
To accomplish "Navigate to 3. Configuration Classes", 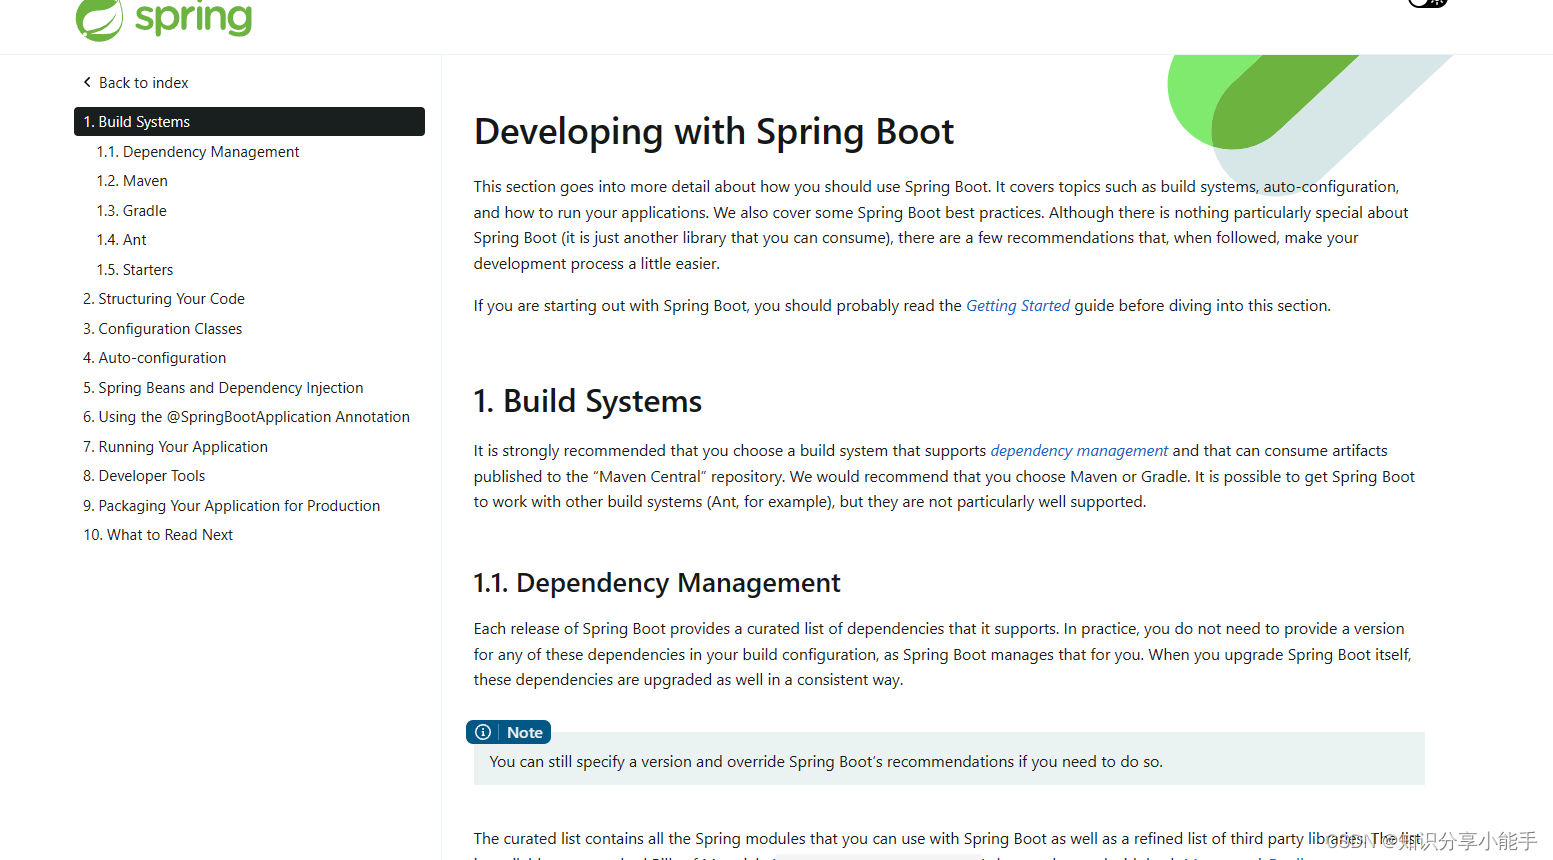I will (x=162, y=329).
